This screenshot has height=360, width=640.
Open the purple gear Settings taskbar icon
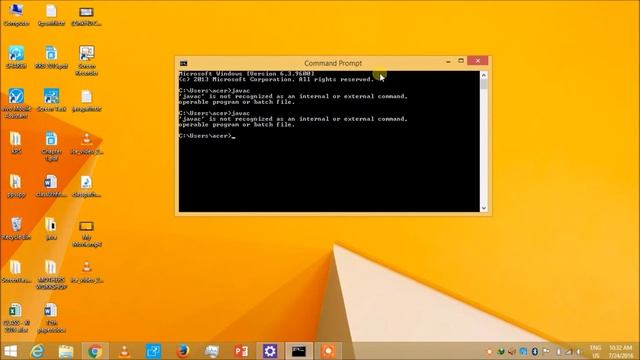coord(270,351)
